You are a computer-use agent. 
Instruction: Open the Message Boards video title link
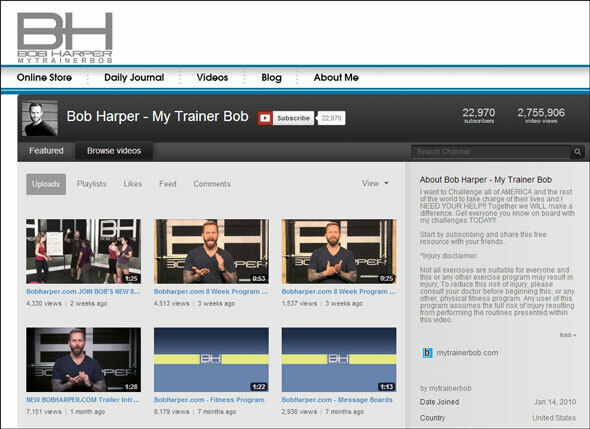(x=337, y=400)
